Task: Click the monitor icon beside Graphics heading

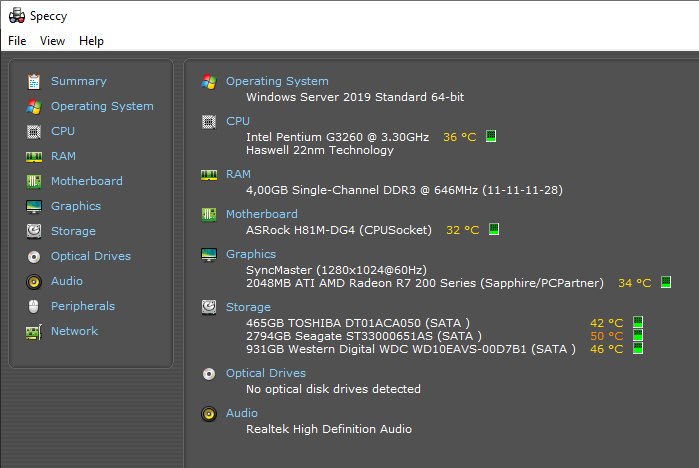Action: pos(209,255)
